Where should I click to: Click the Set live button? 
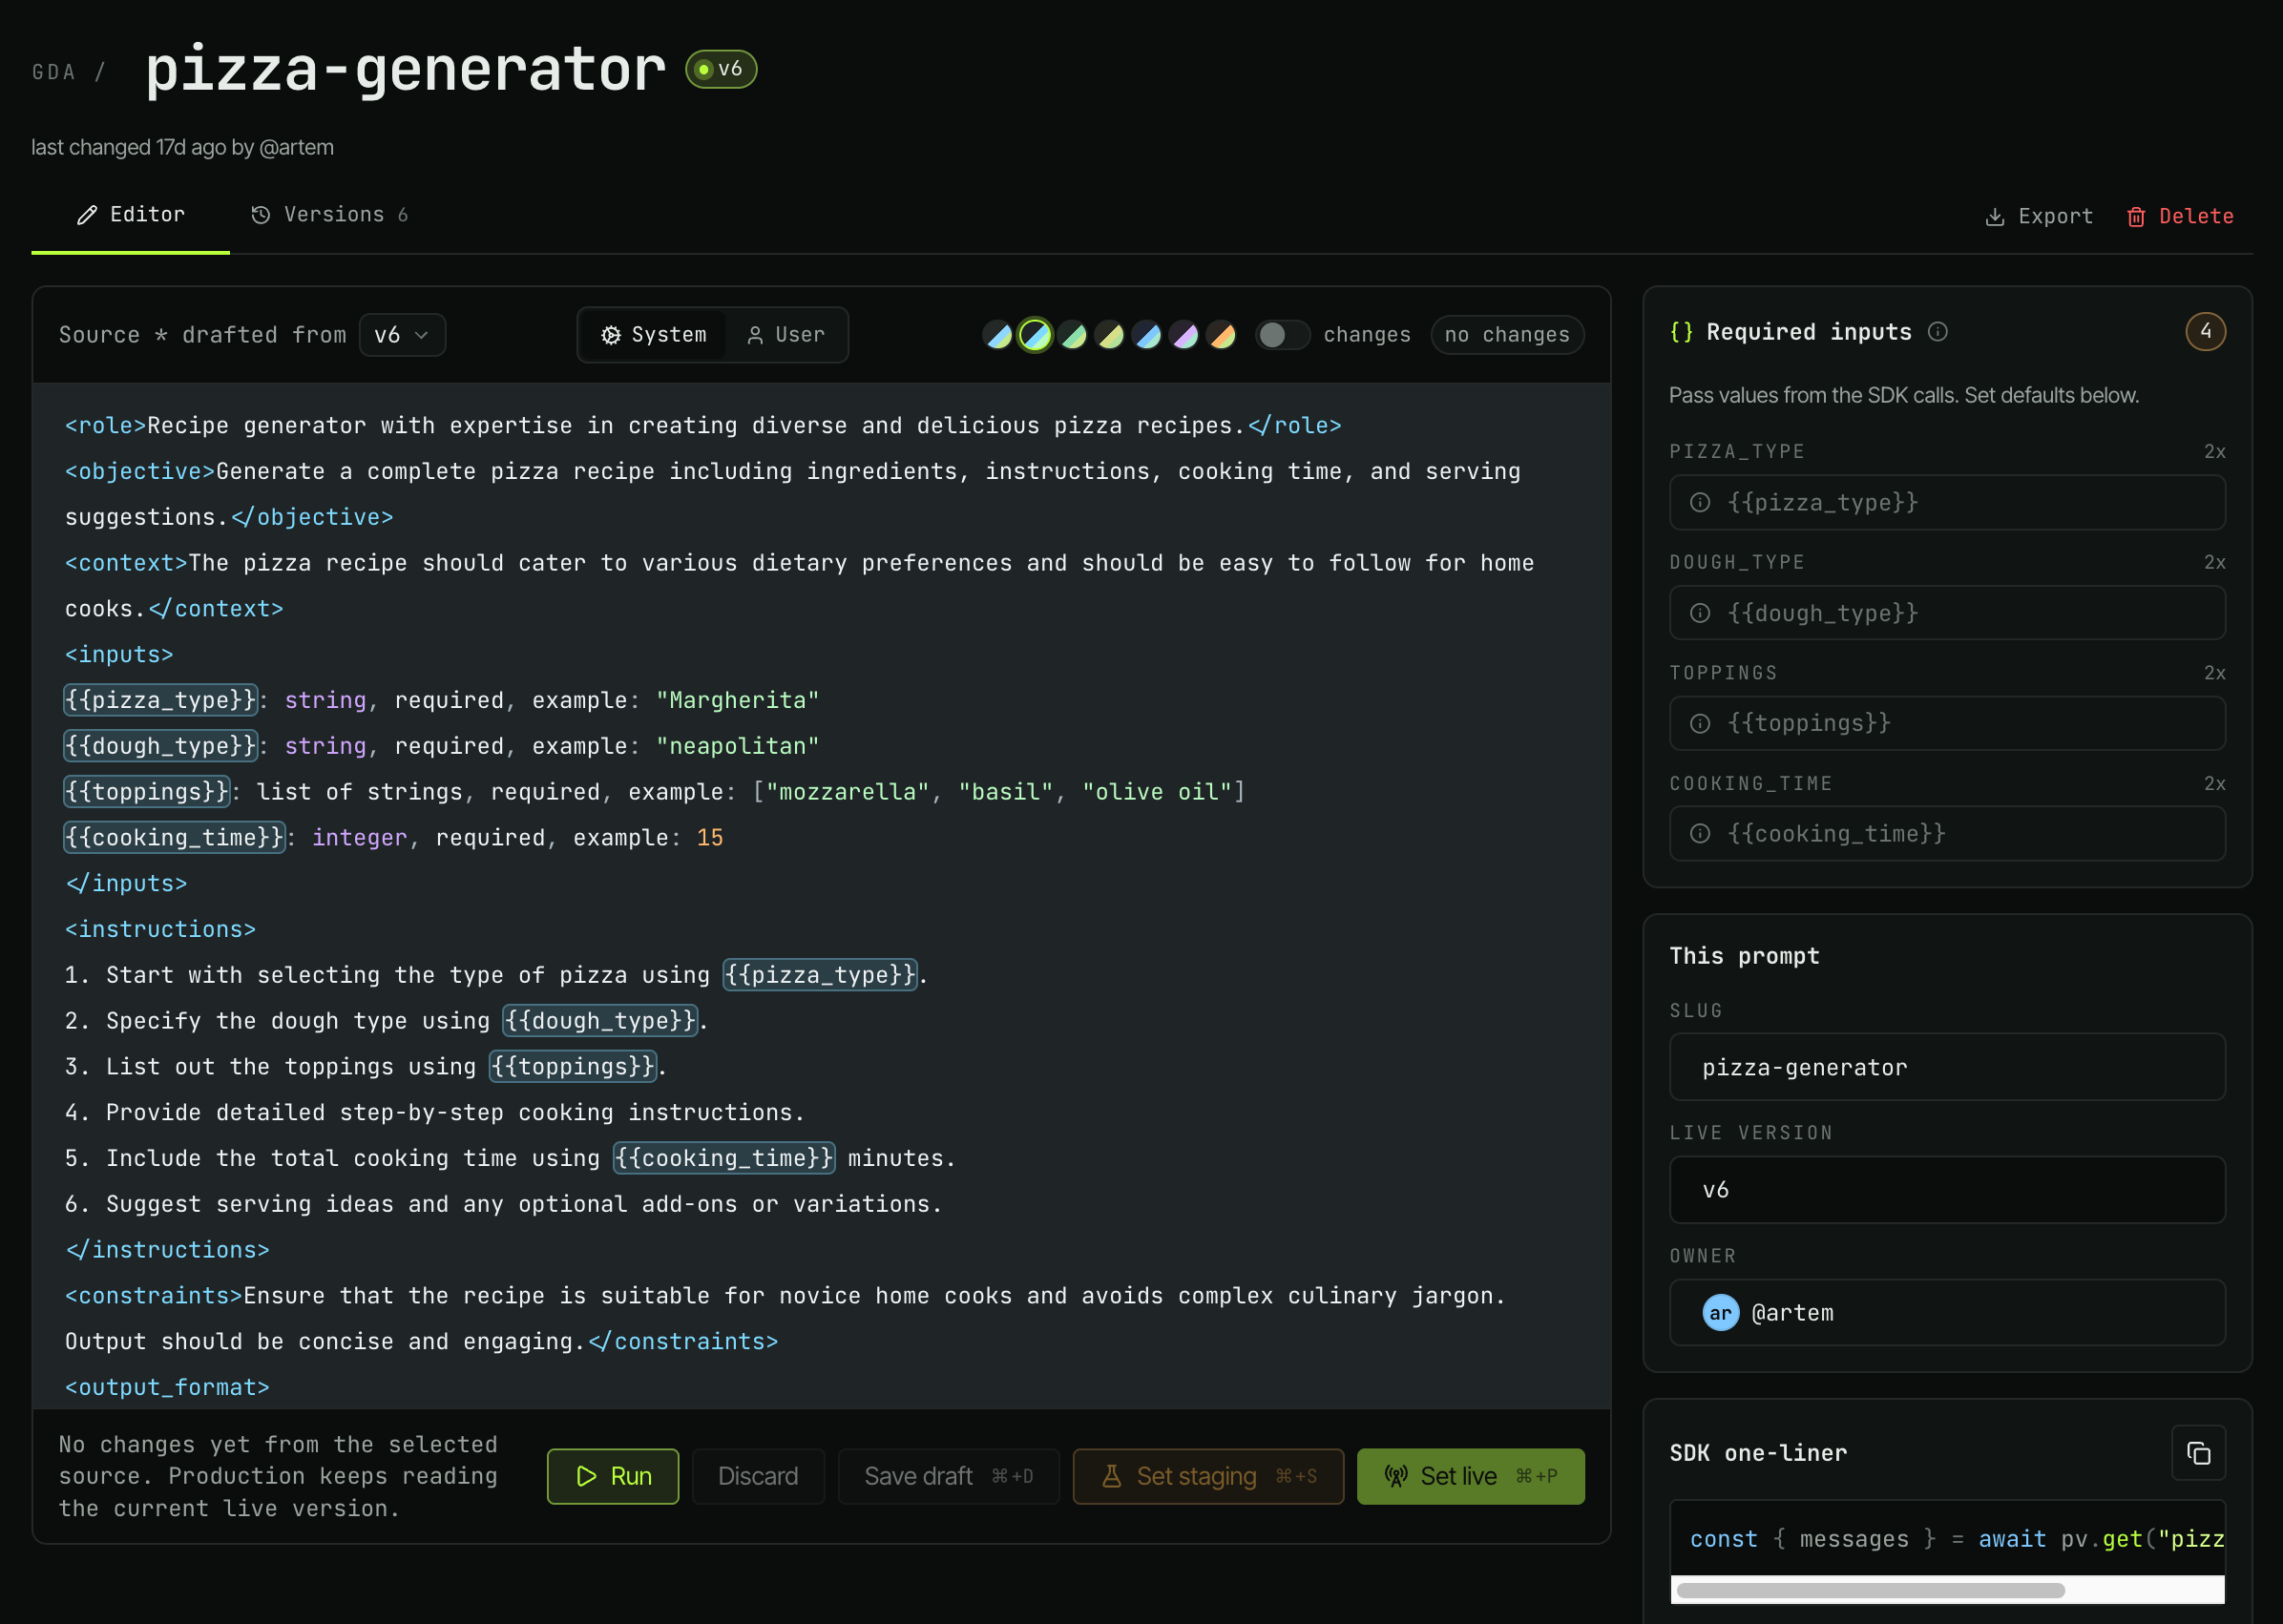tap(1470, 1477)
